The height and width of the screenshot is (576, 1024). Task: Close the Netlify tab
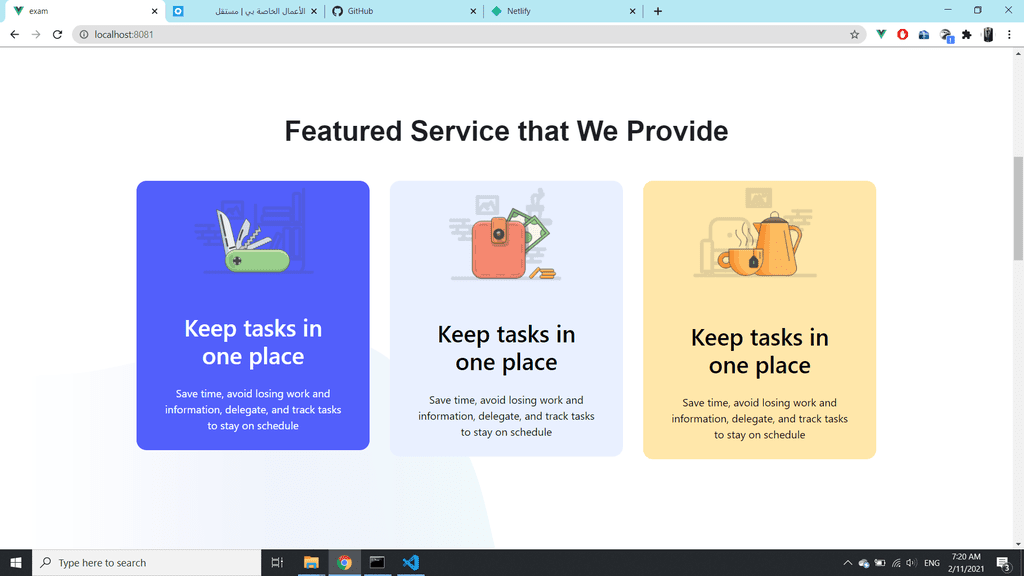coord(632,11)
